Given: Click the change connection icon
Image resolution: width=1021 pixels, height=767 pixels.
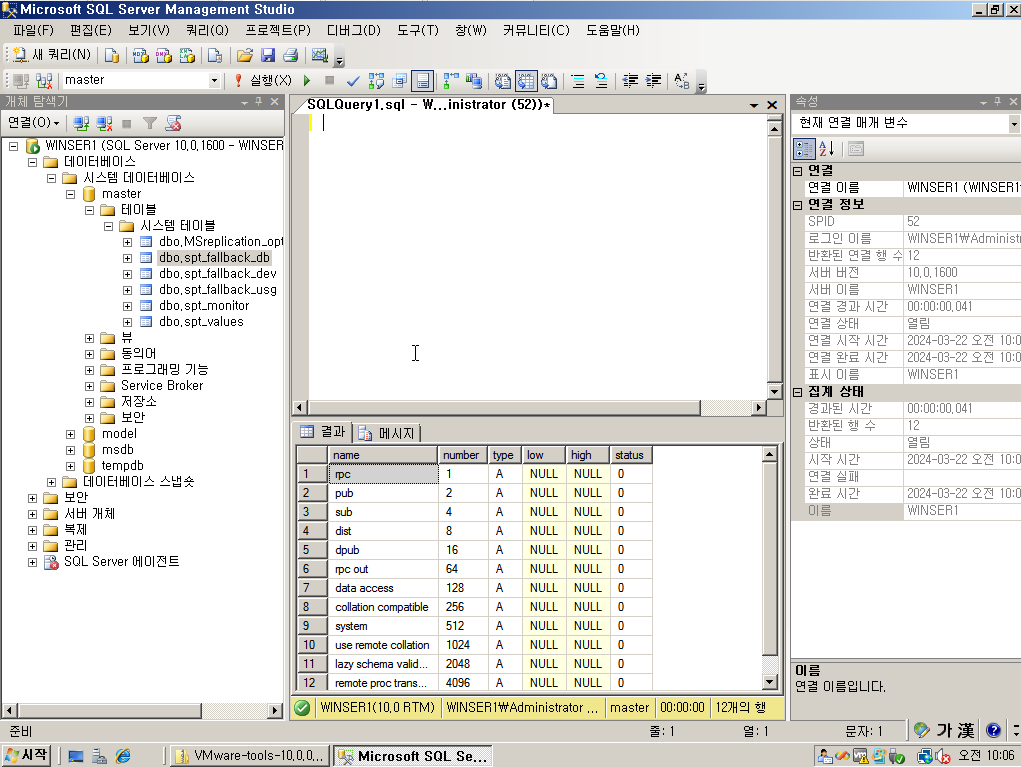Looking at the screenshot, I should tap(44, 80).
